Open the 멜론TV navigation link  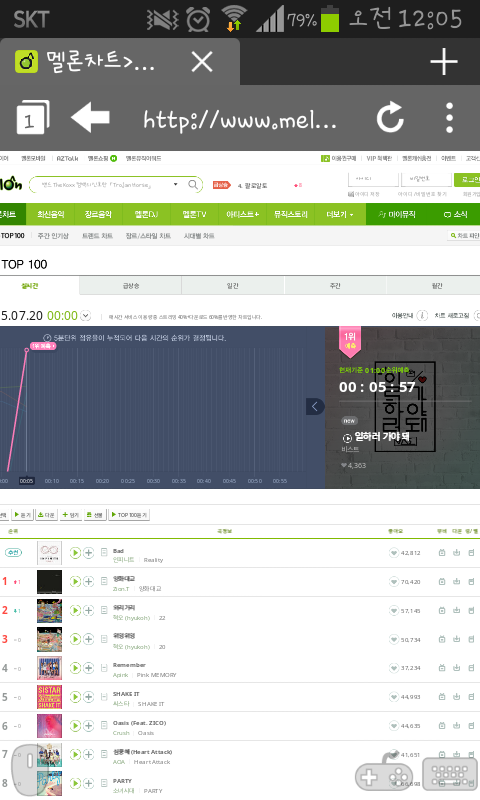[x=194, y=214]
